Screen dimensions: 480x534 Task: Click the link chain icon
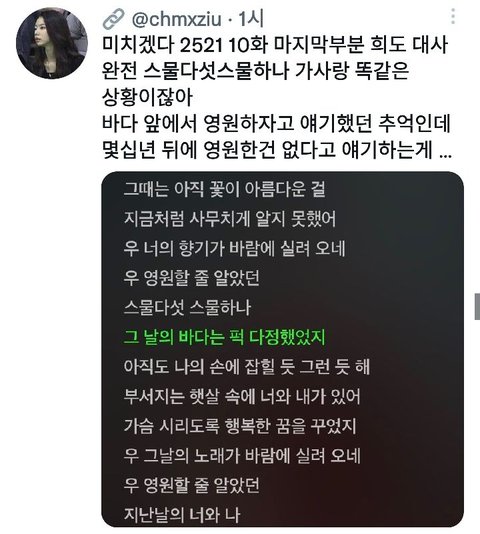114,19
